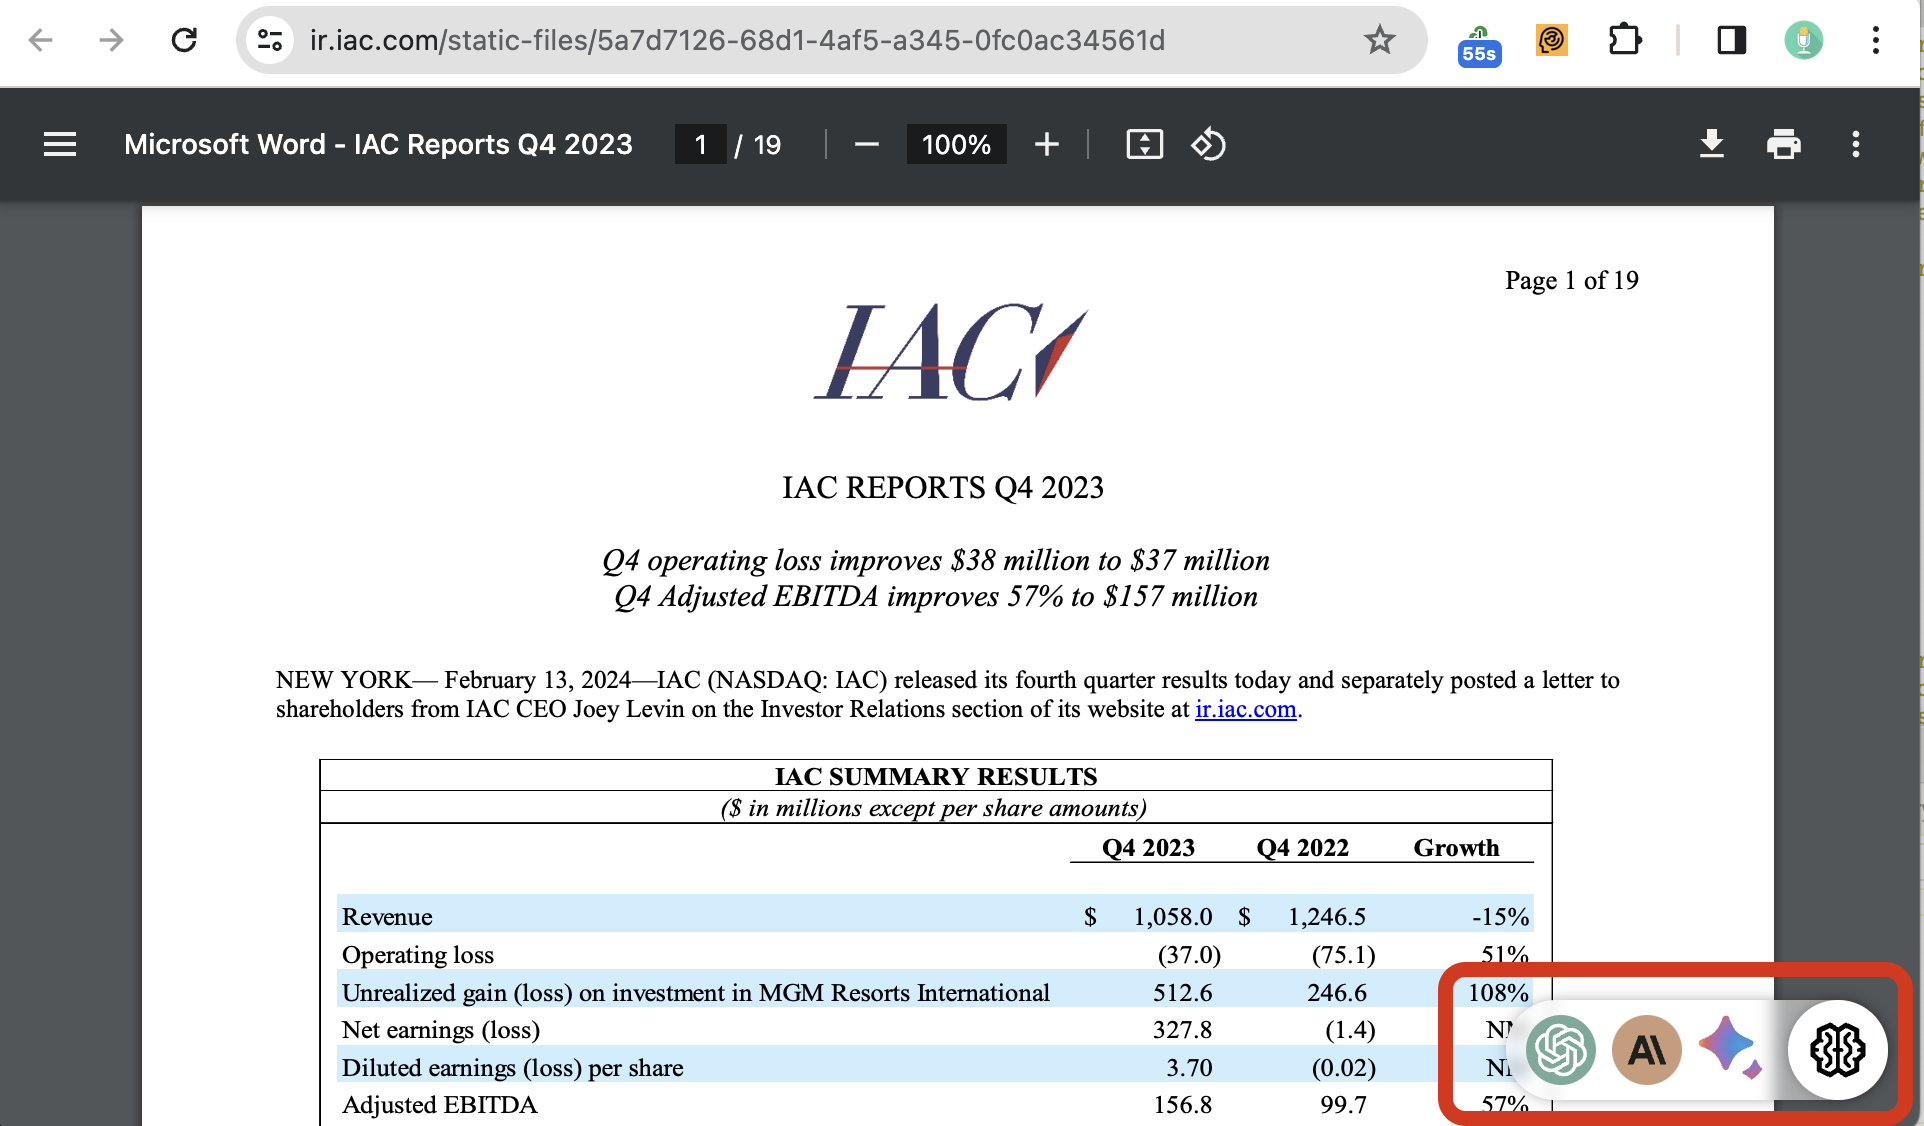View site information icon in address bar
1924x1126 pixels.
pyautogui.click(x=270, y=40)
